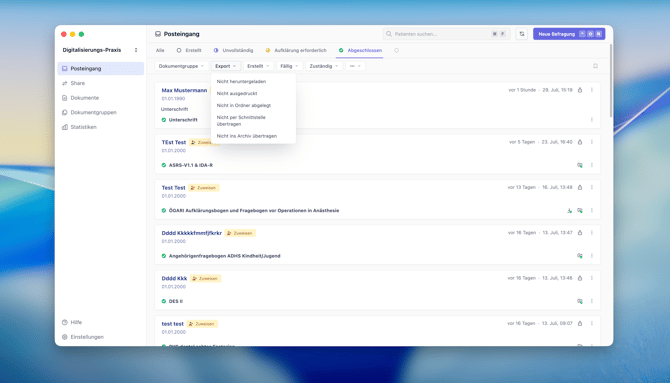
Task: Open patient Dddd Kkkkkfmmfjfkrkr
Action: click(x=191, y=233)
